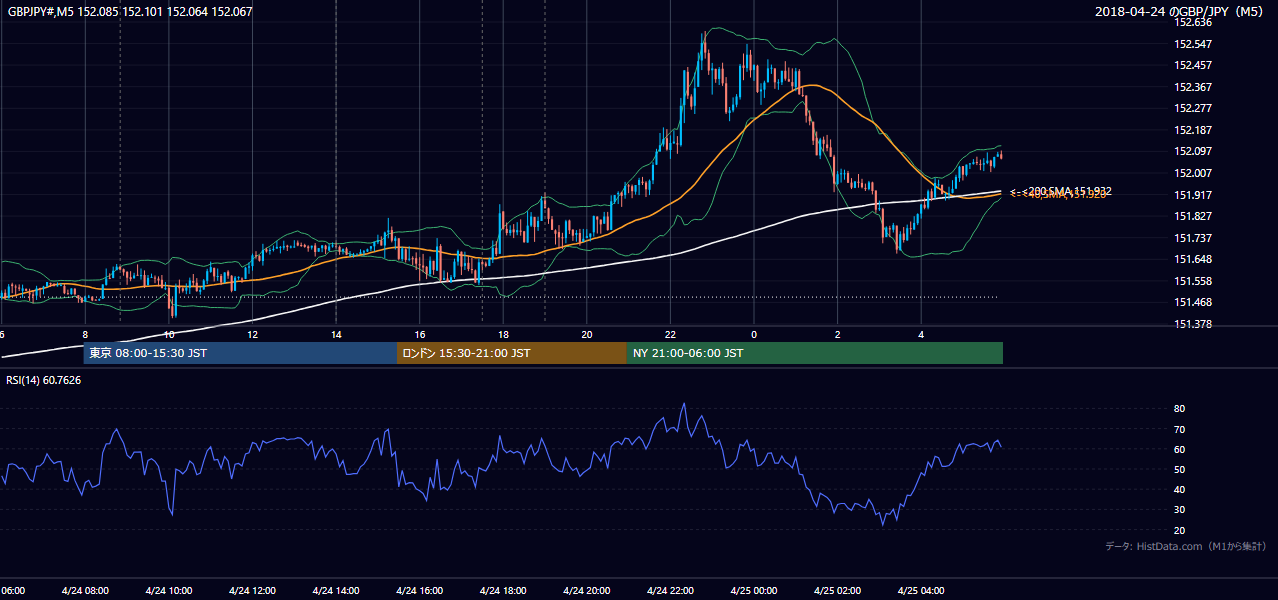Click price level 151.827 on the price axis
1278x600 pixels.
(x=1193, y=216)
